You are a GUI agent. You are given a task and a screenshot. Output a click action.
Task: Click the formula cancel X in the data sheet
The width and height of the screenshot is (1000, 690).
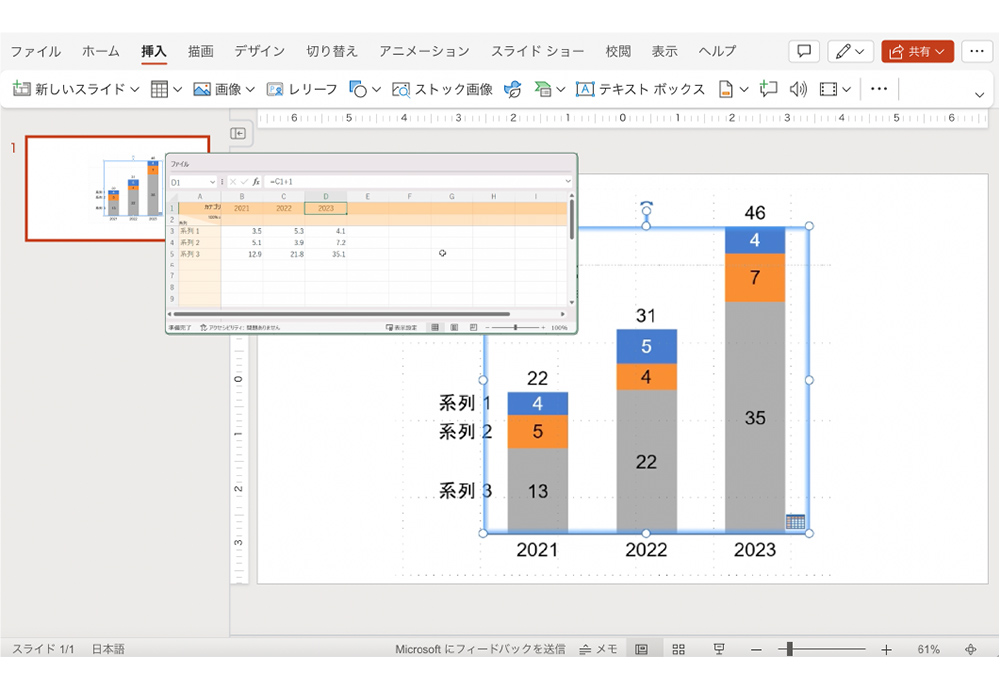[x=233, y=182]
